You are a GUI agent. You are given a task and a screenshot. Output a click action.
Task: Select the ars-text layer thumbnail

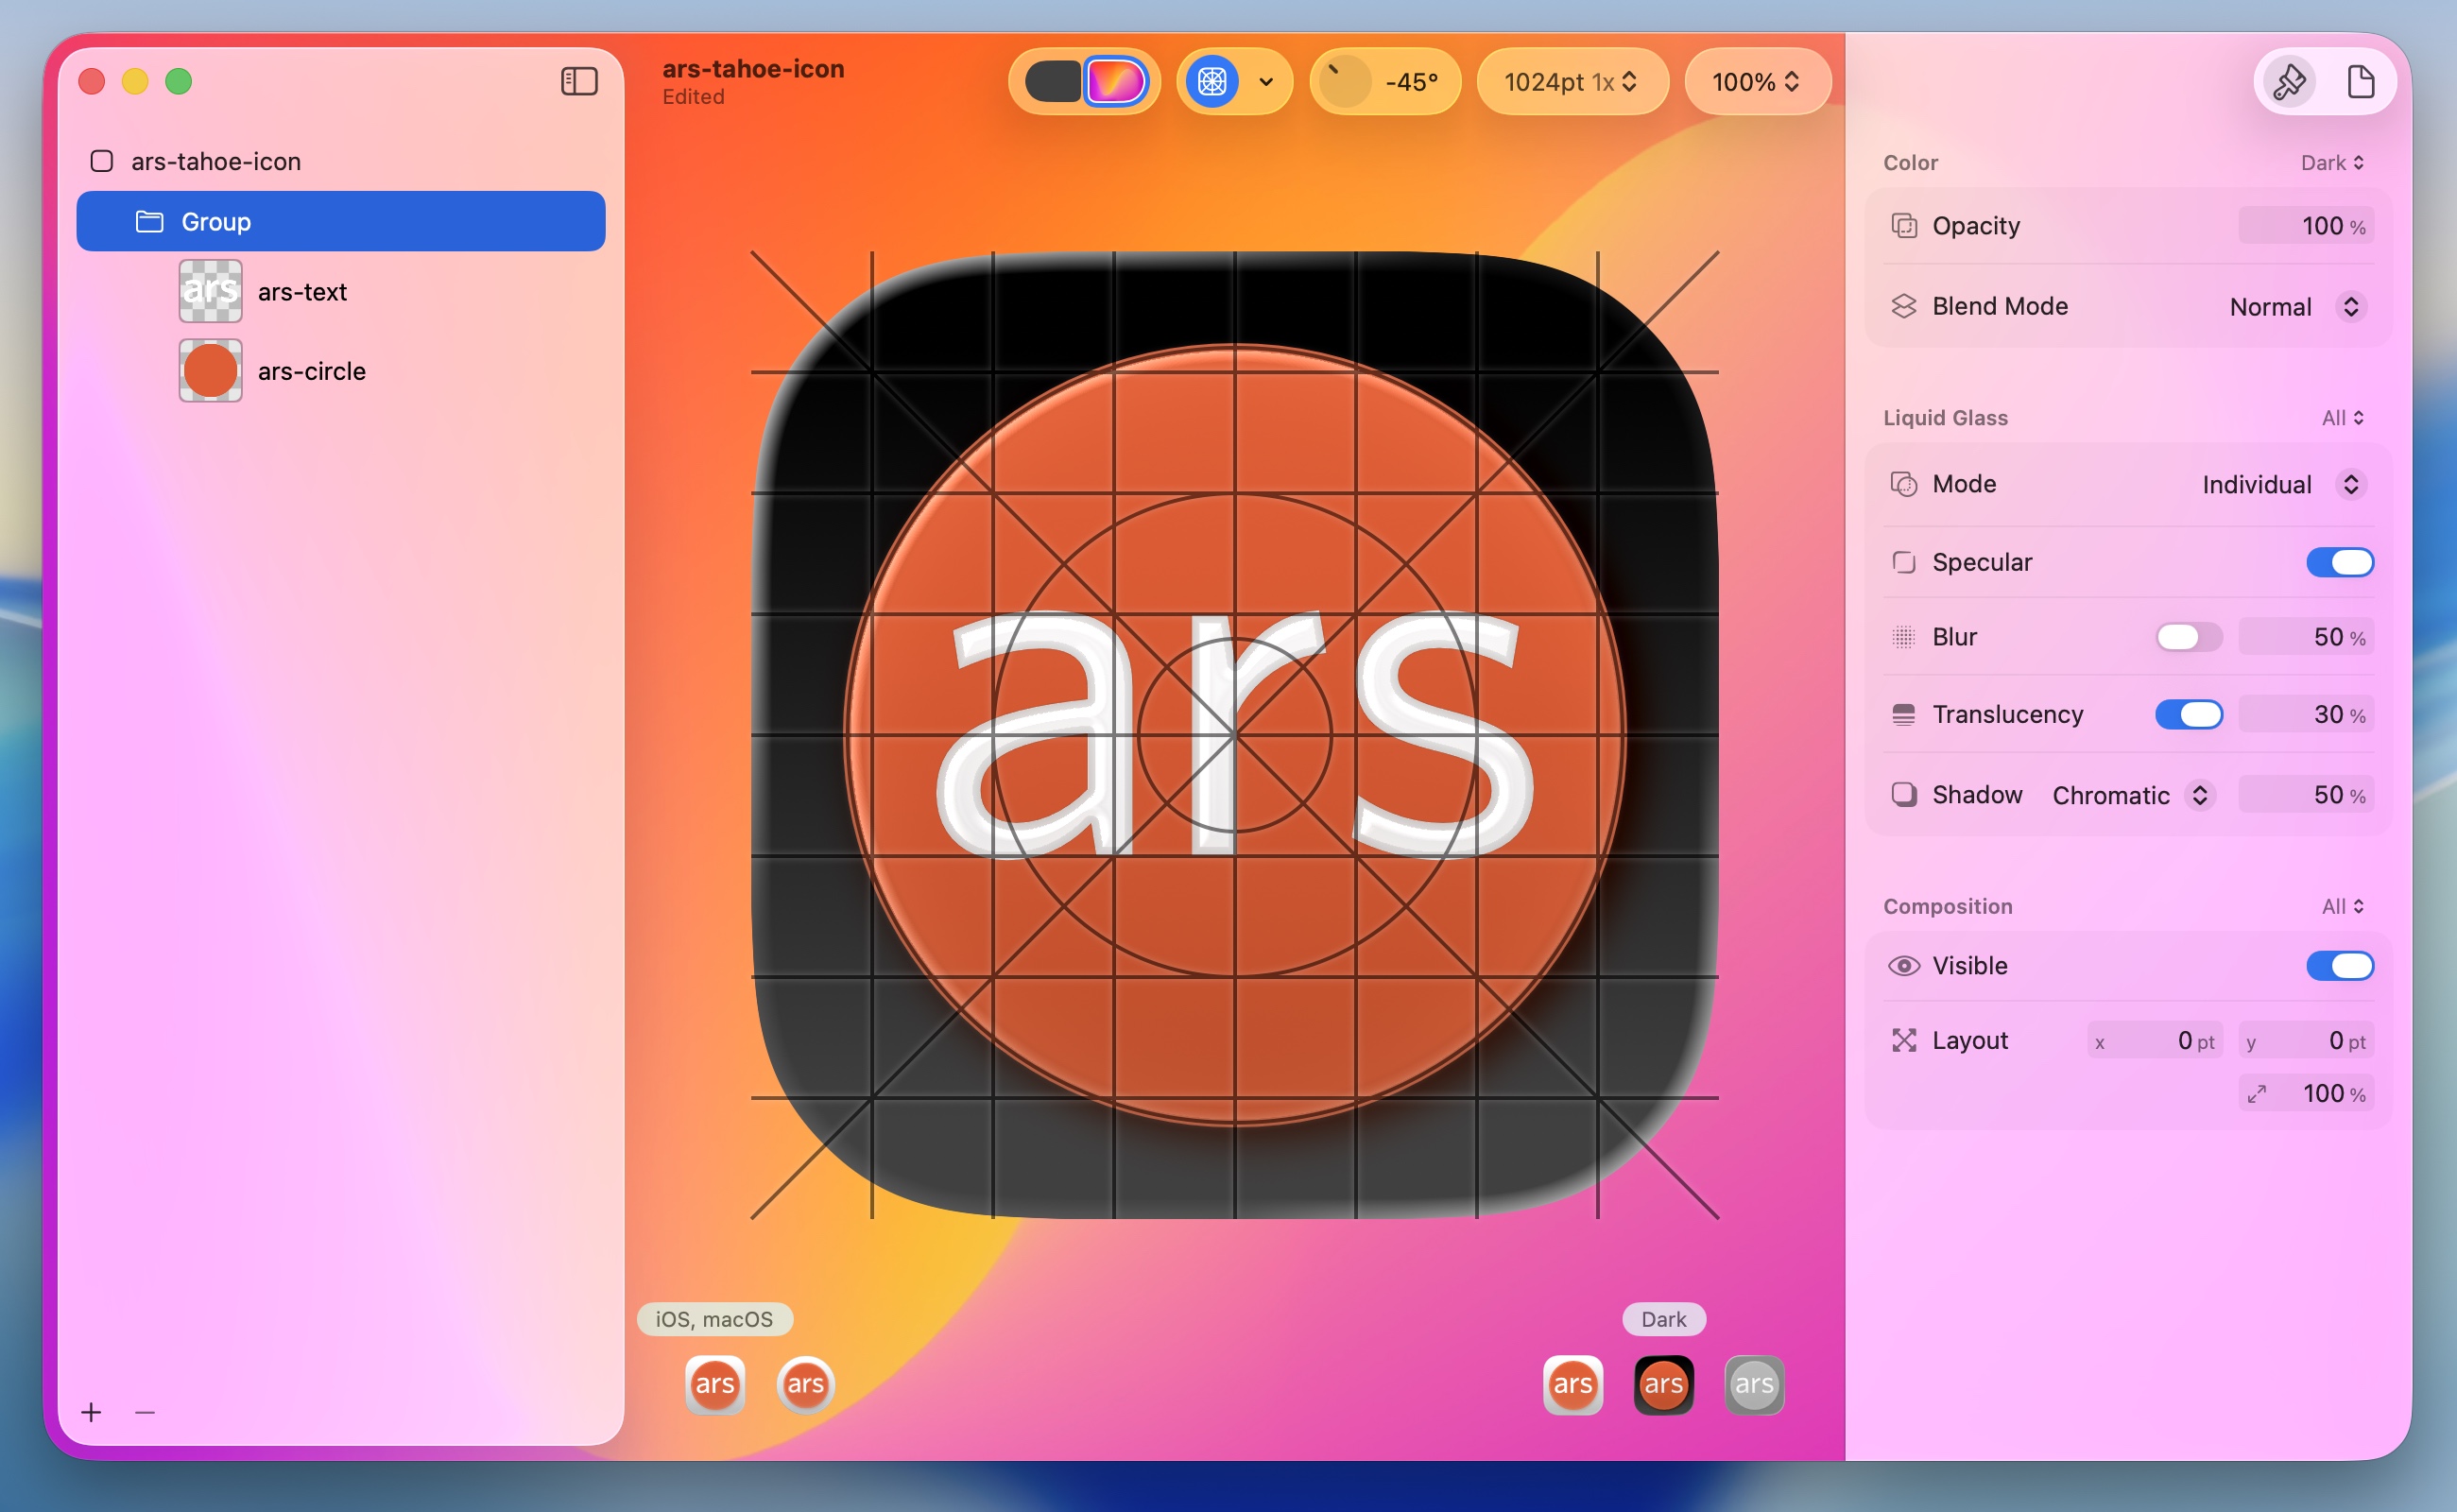(210, 291)
